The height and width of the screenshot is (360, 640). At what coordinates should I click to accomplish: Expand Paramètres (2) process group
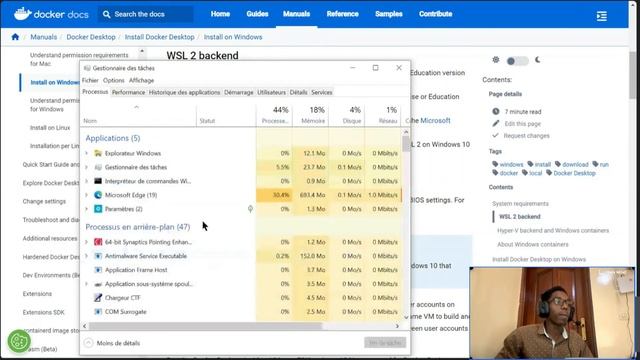pyautogui.click(x=86, y=209)
